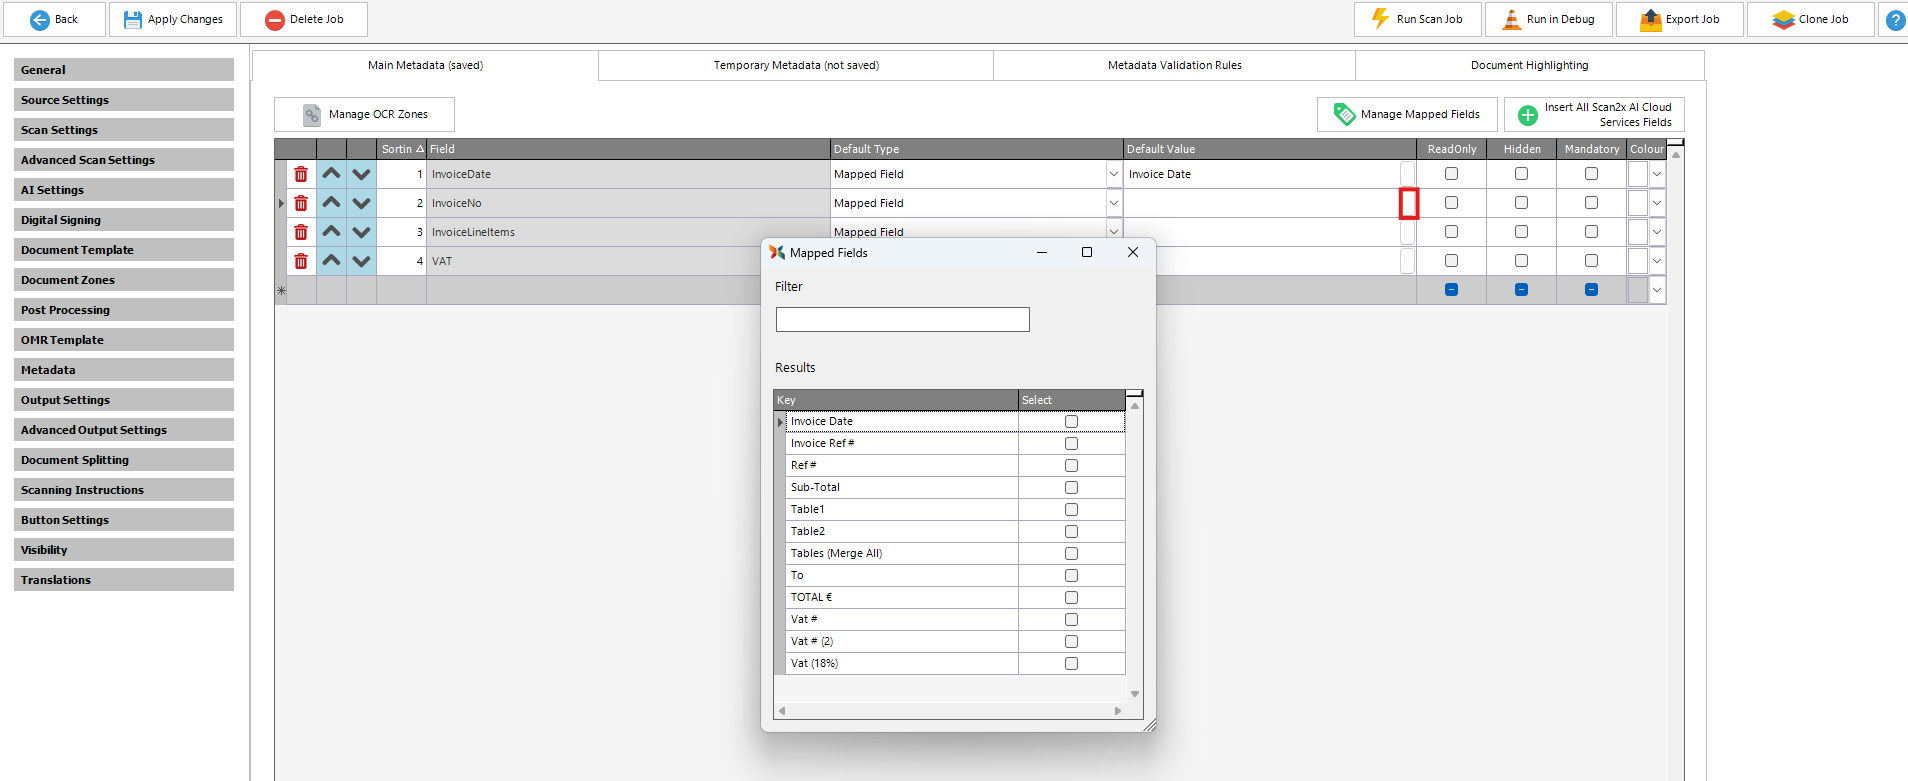
Task: Open Colour dropdown arrow for InvoiceDate row
Action: pyautogui.click(x=1657, y=174)
